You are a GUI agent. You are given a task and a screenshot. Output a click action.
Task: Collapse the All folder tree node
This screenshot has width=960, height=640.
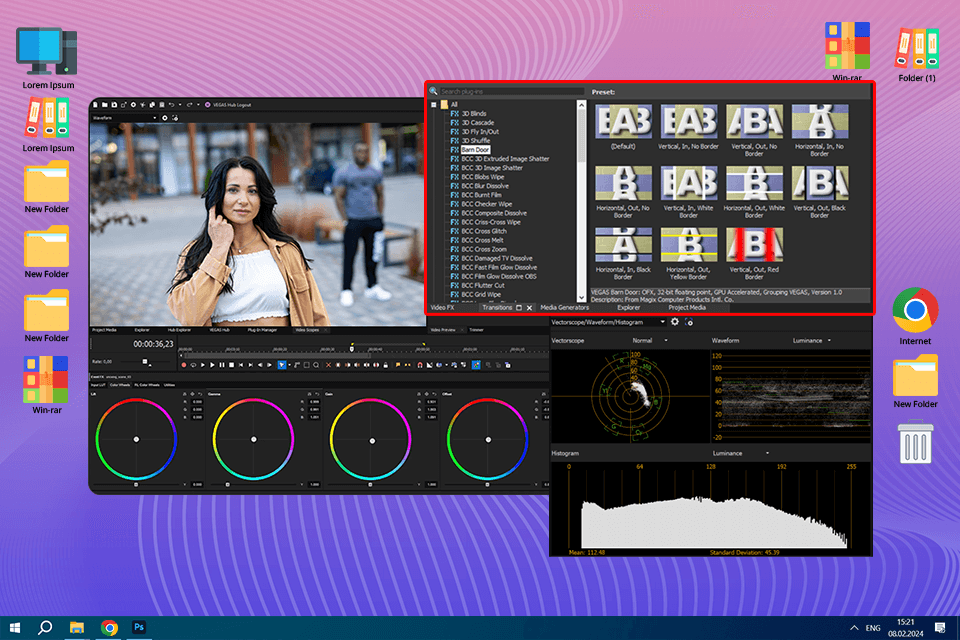[433, 105]
